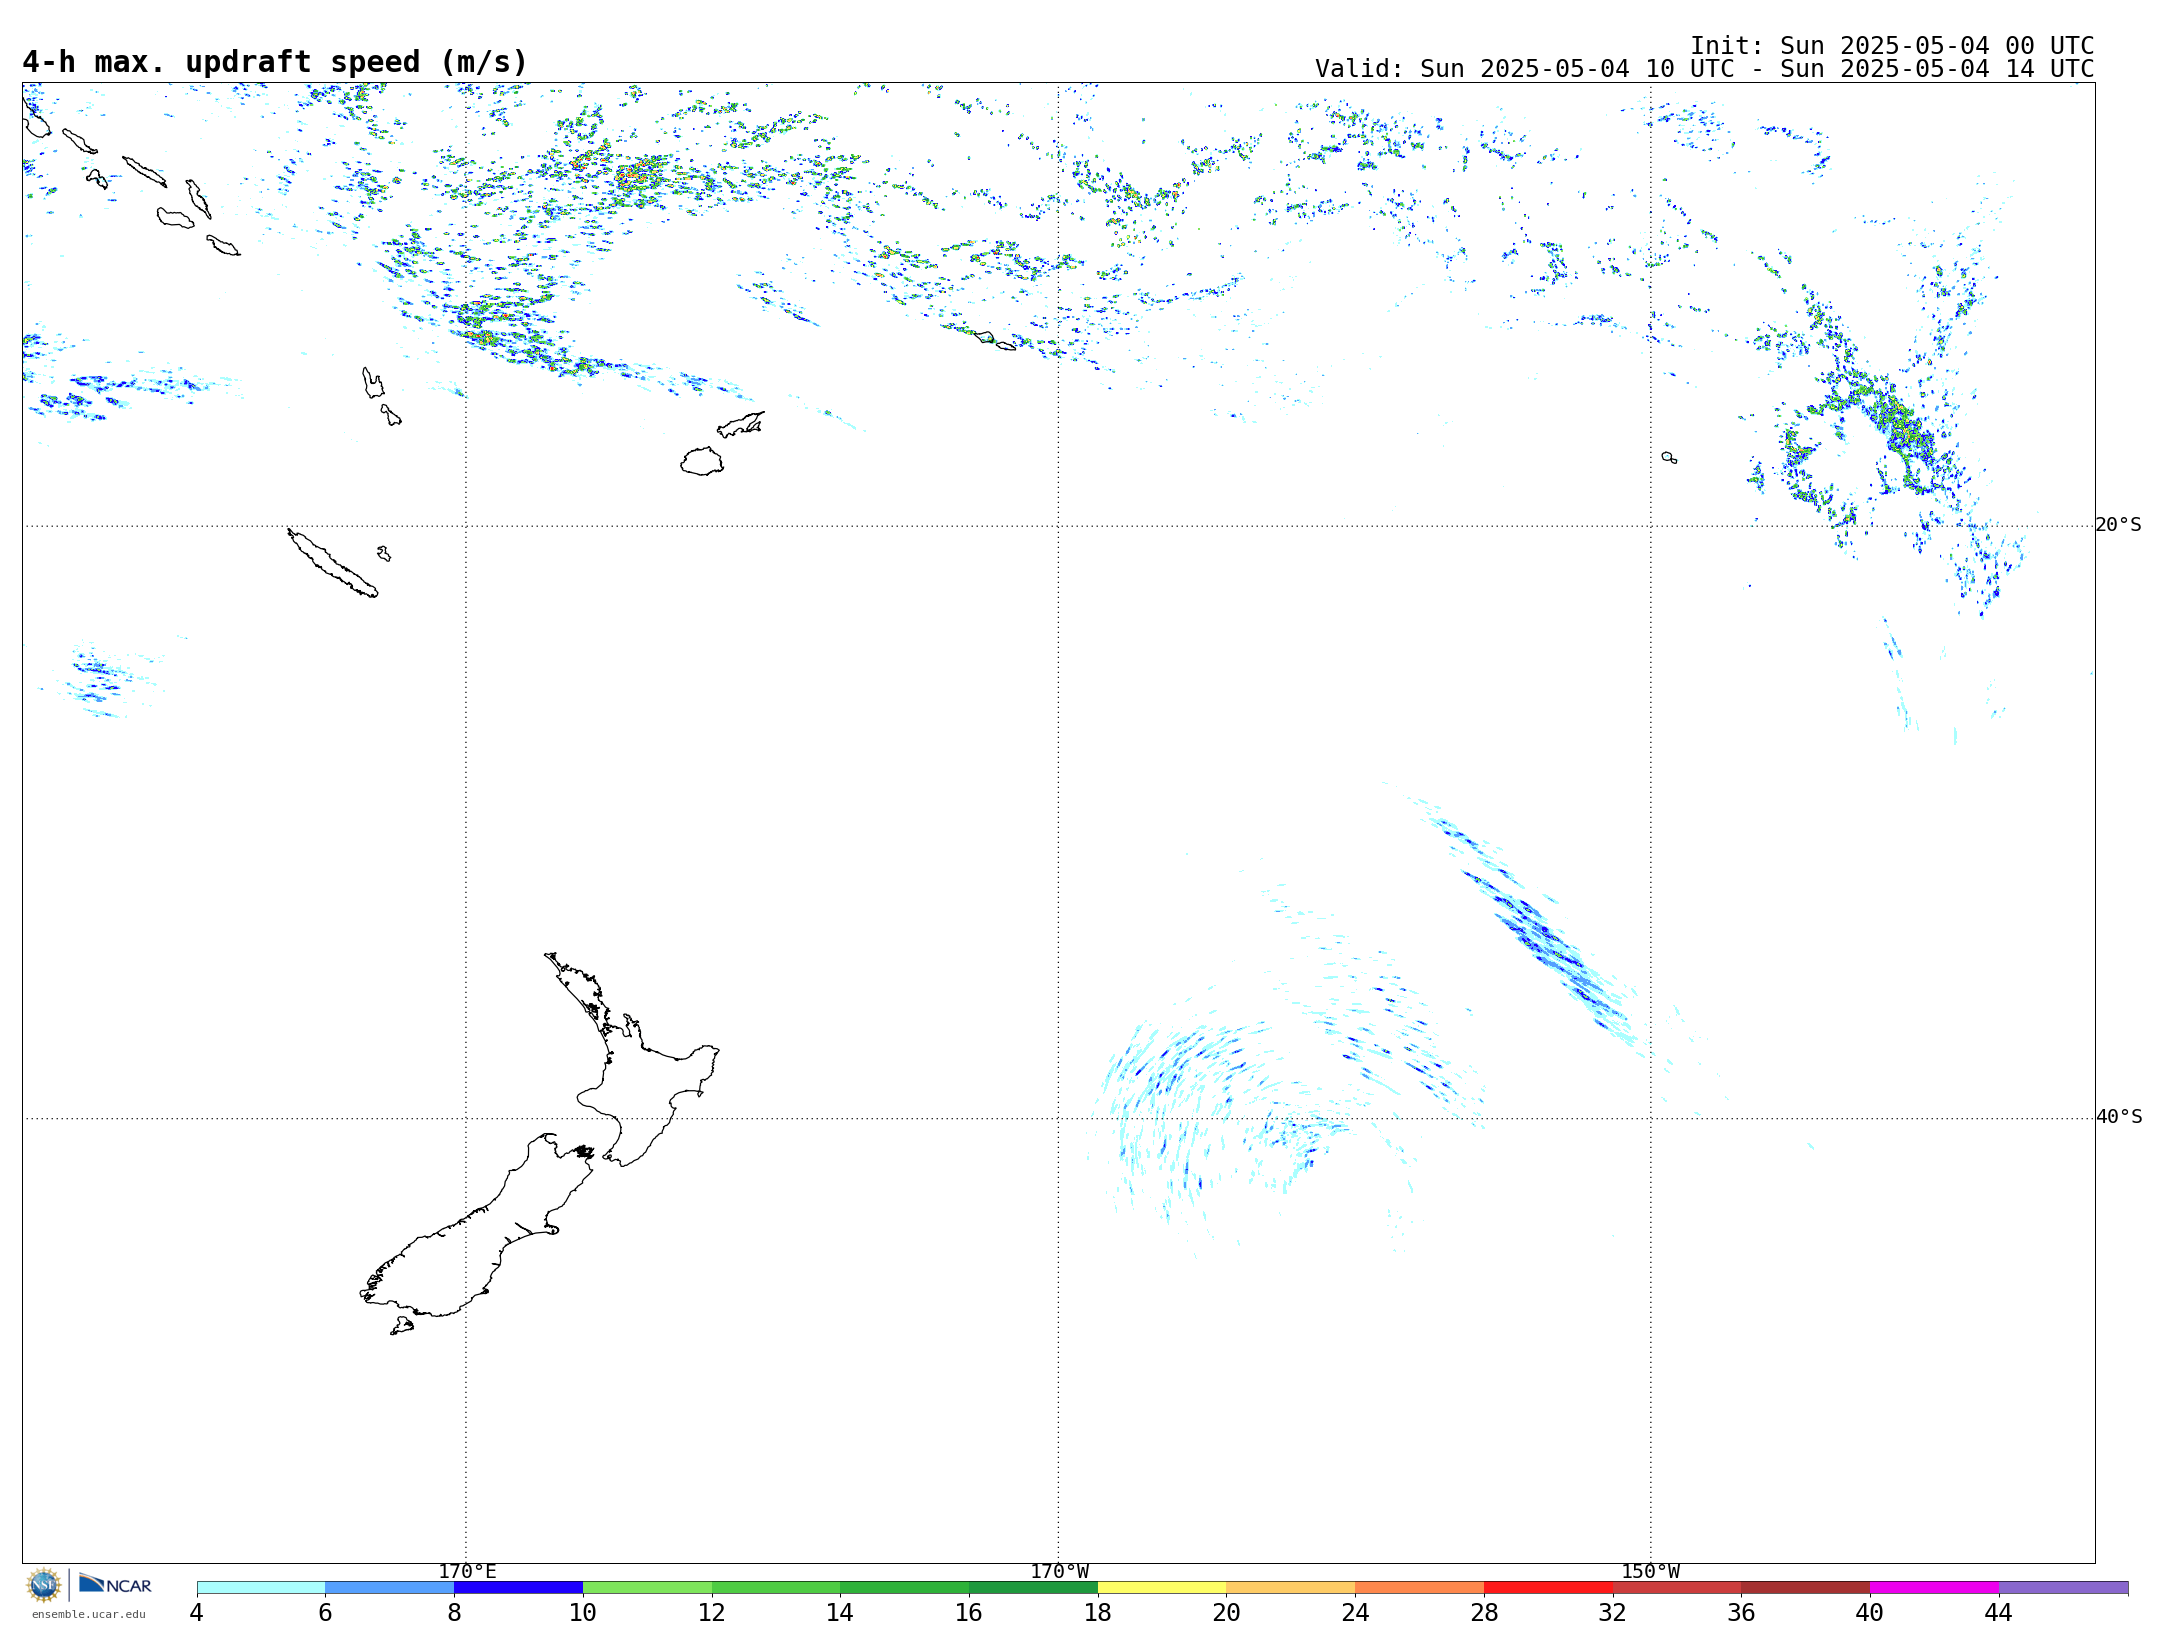Click the 40°S latitude label

click(x=2118, y=1117)
